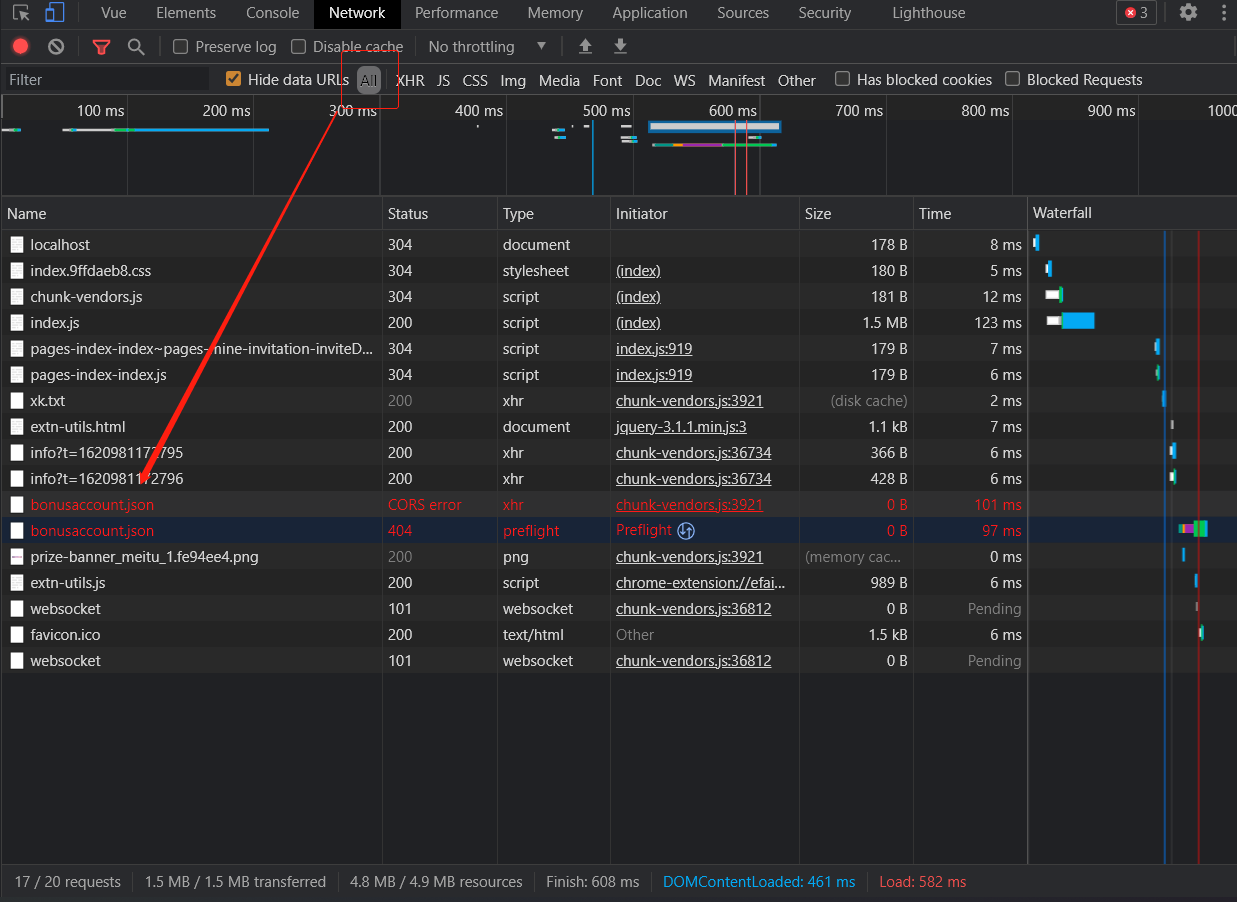Check the Has blocked cookies checkbox
Viewport: 1237px width, 902px height.
coord(843,79)
